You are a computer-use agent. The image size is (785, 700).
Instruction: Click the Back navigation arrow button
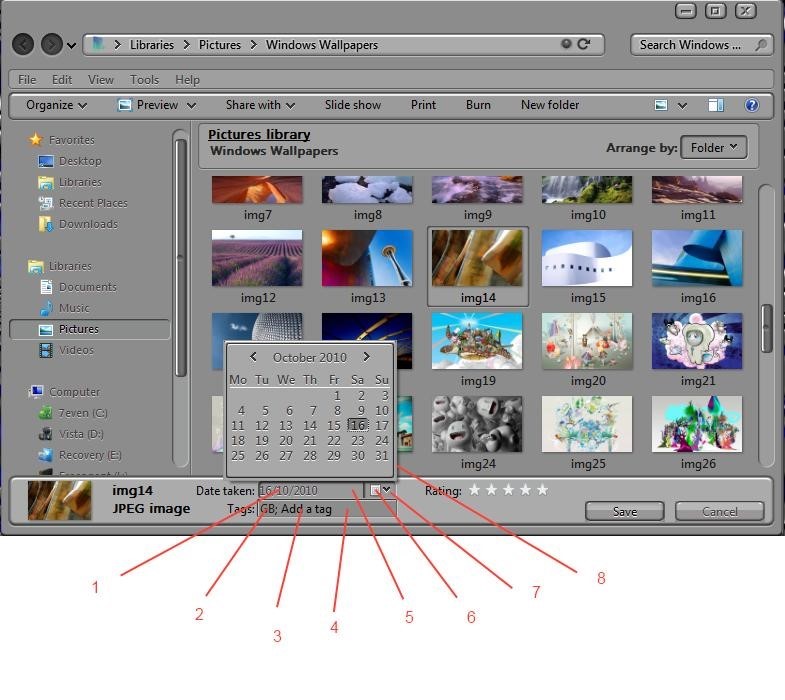[24, 45]
